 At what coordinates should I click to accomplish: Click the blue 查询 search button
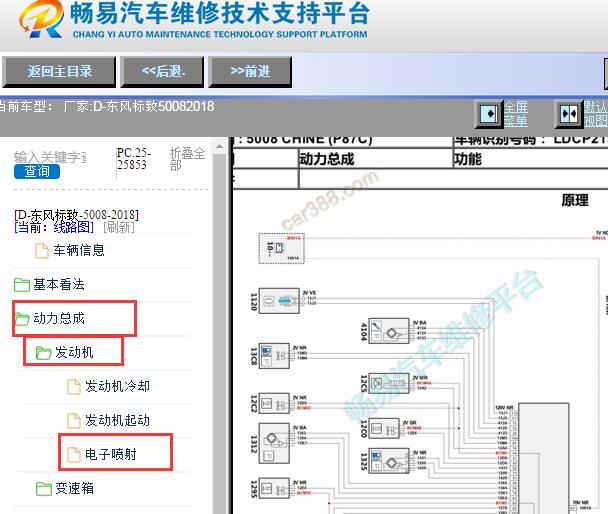click(37, 171)
